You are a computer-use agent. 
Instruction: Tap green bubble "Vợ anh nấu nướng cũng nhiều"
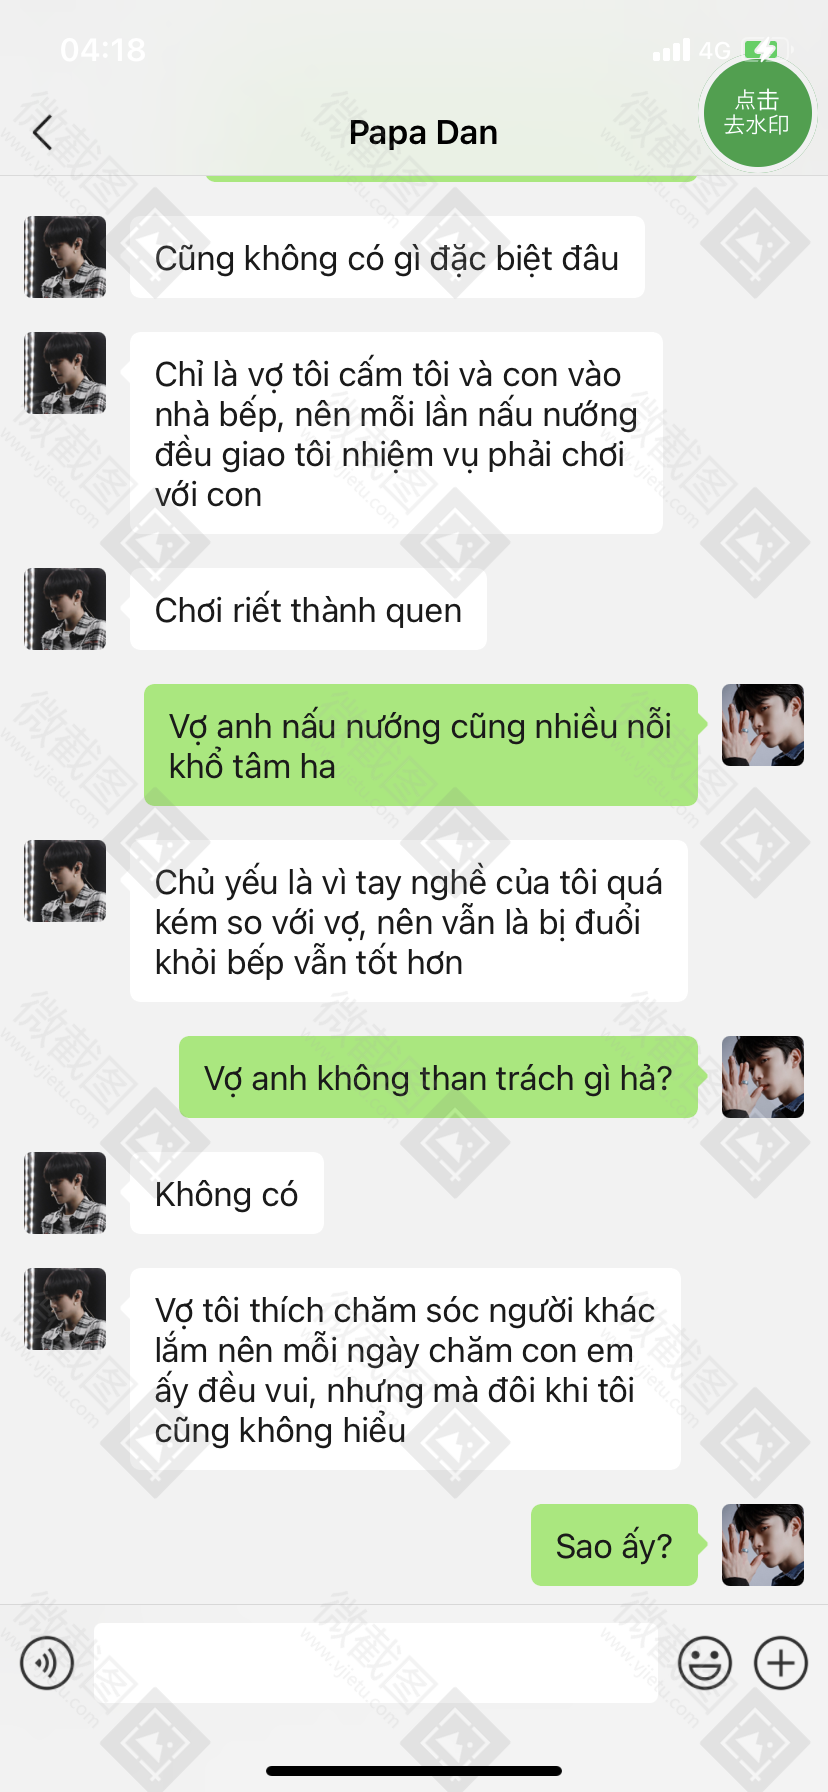(421, 745)
